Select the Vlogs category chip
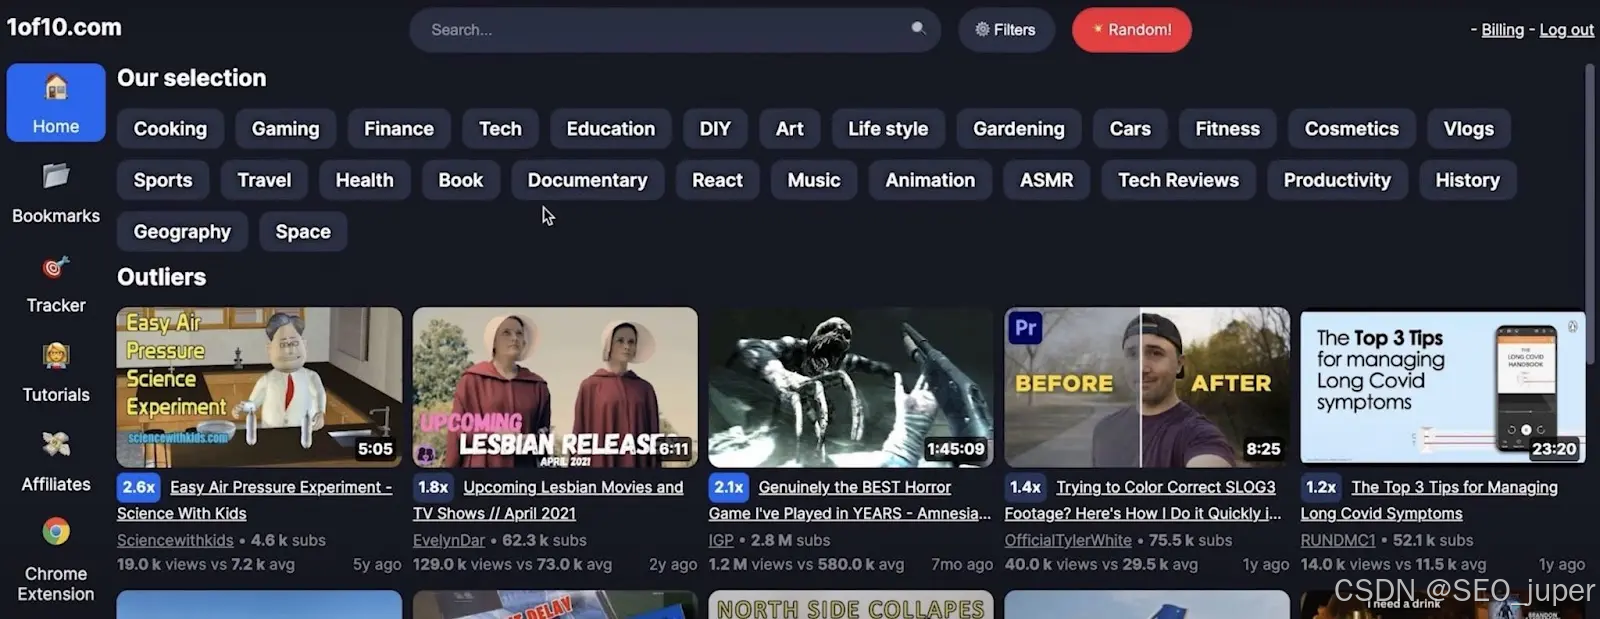 point(1469,129)
